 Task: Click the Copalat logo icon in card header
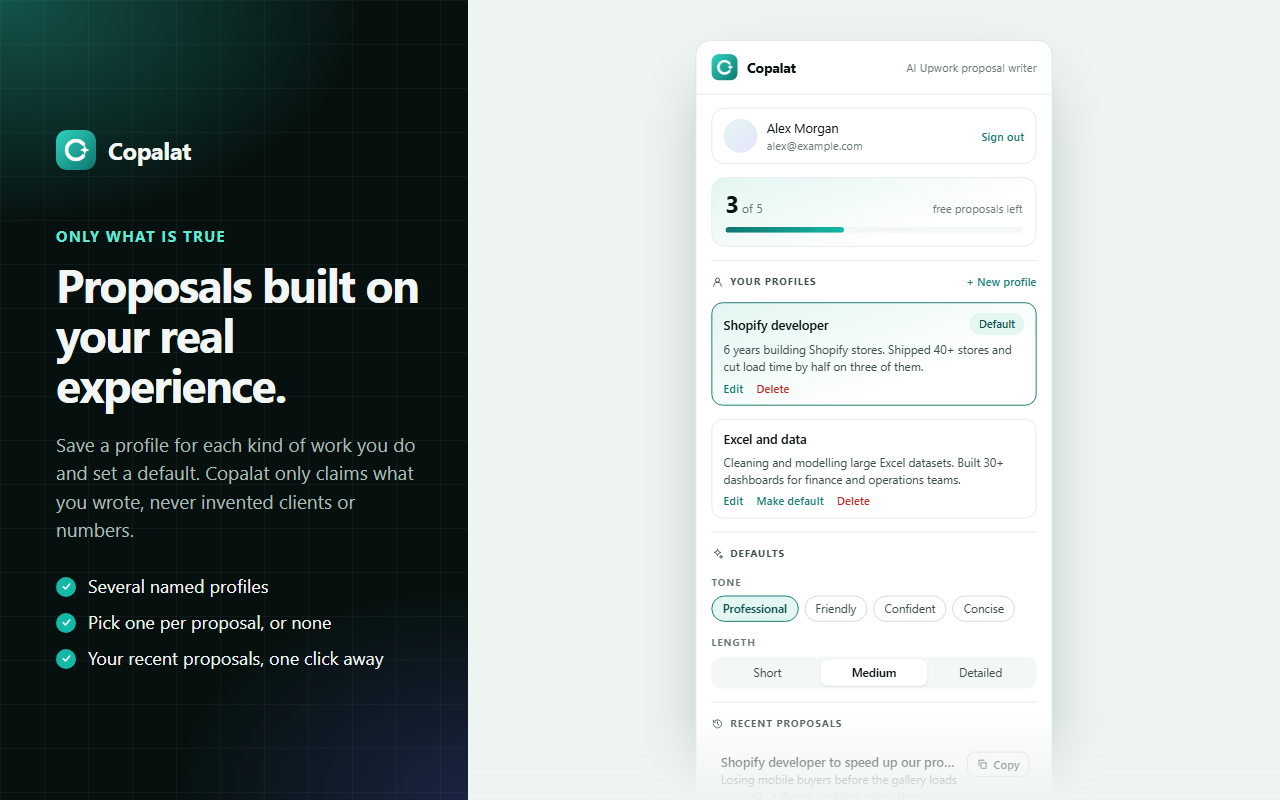click(x=724, y=67)
